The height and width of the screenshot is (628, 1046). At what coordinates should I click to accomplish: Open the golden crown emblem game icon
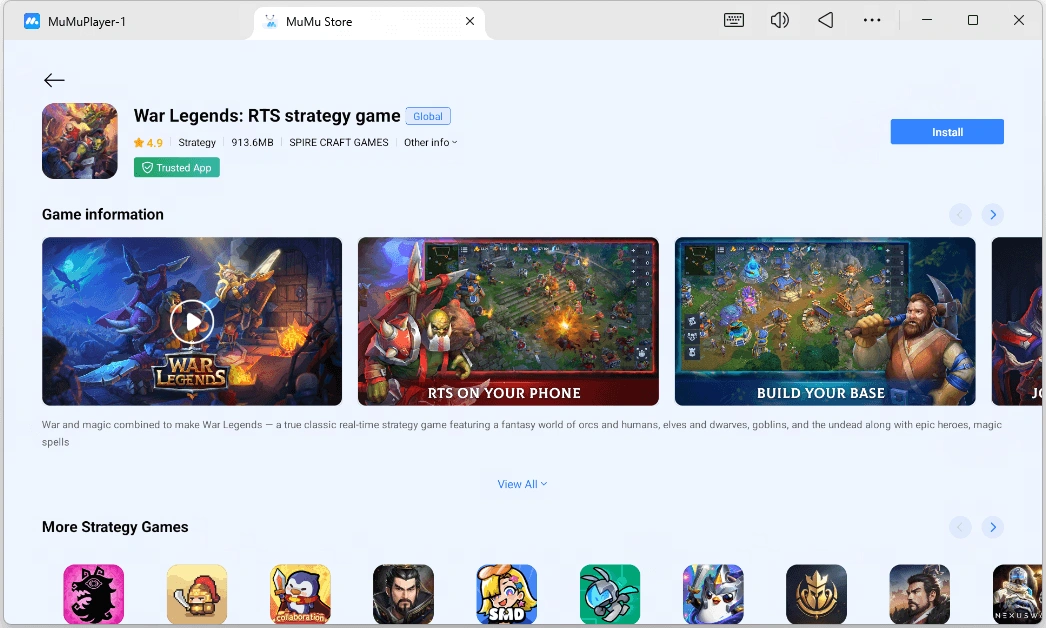pyautogui.click(x=817, y=594)
